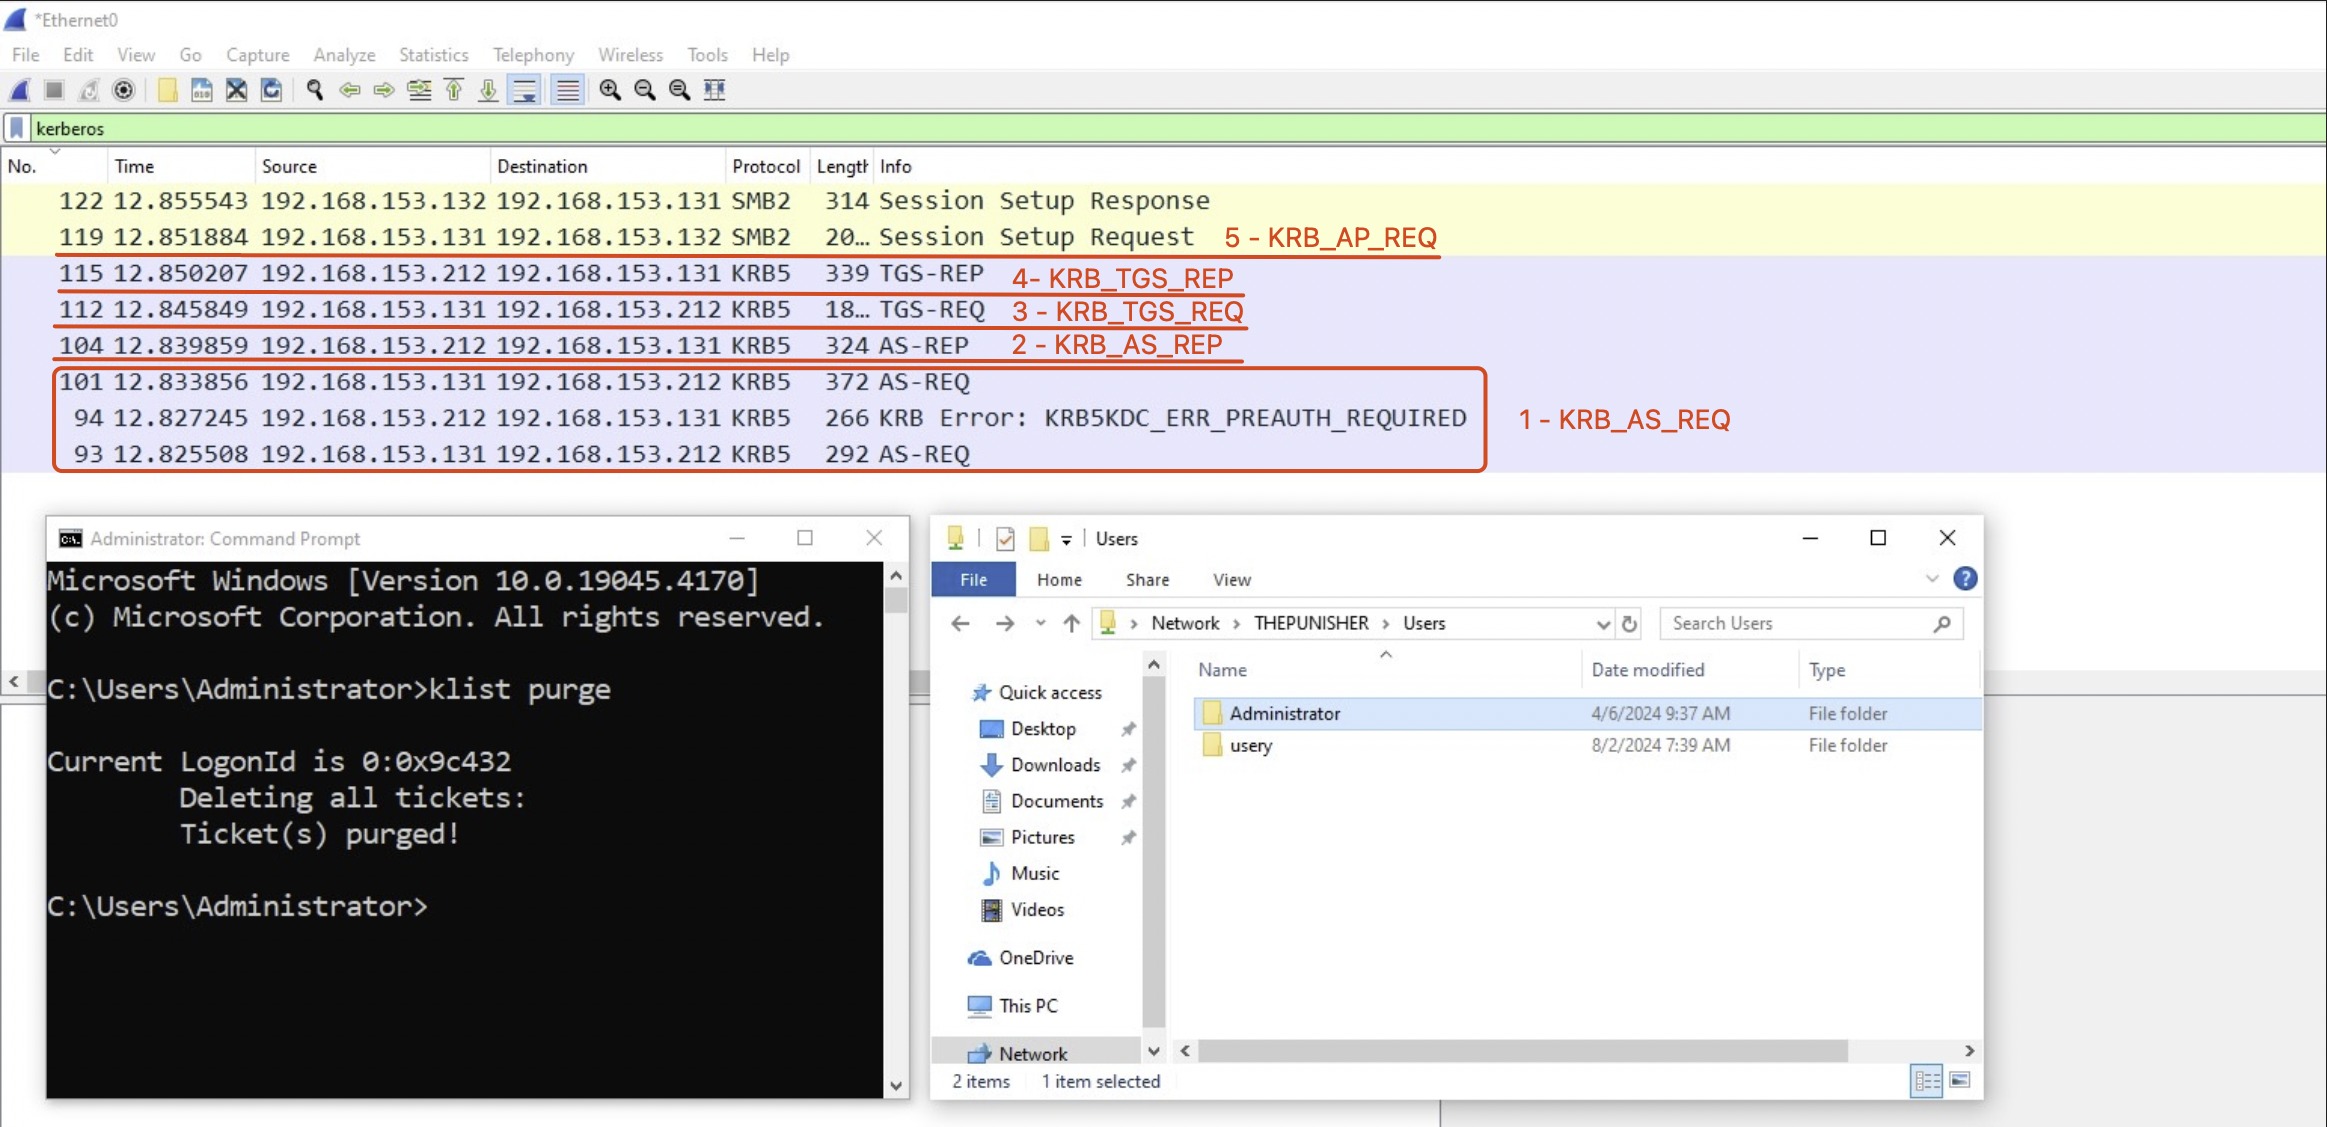Sort packet list by Source column
This screenshot has width=2327, height=1127.
372,166
